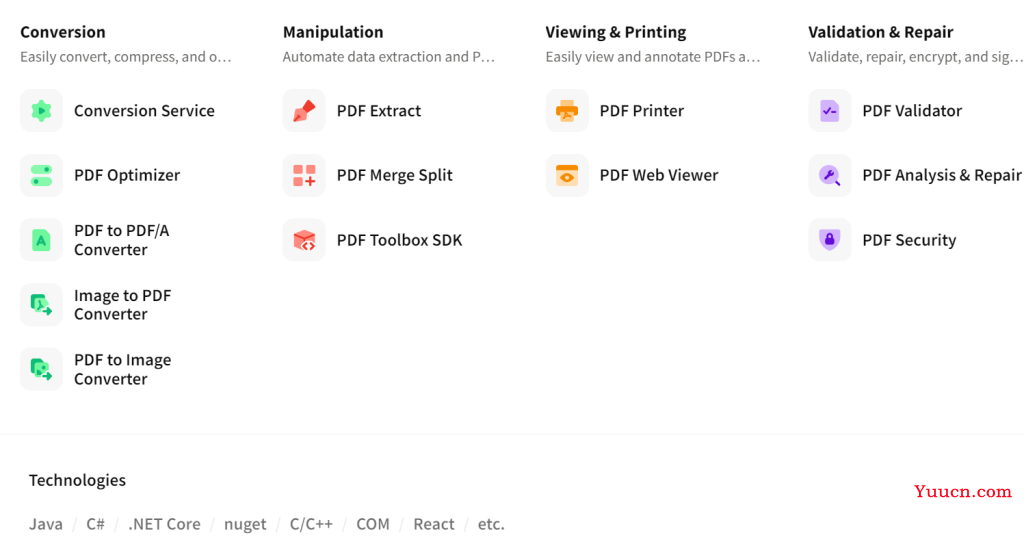Image resolution: width=1024 pixels, height=546 pixels.
Task: Click the .NET Core technology link
Action: (165, 524)
